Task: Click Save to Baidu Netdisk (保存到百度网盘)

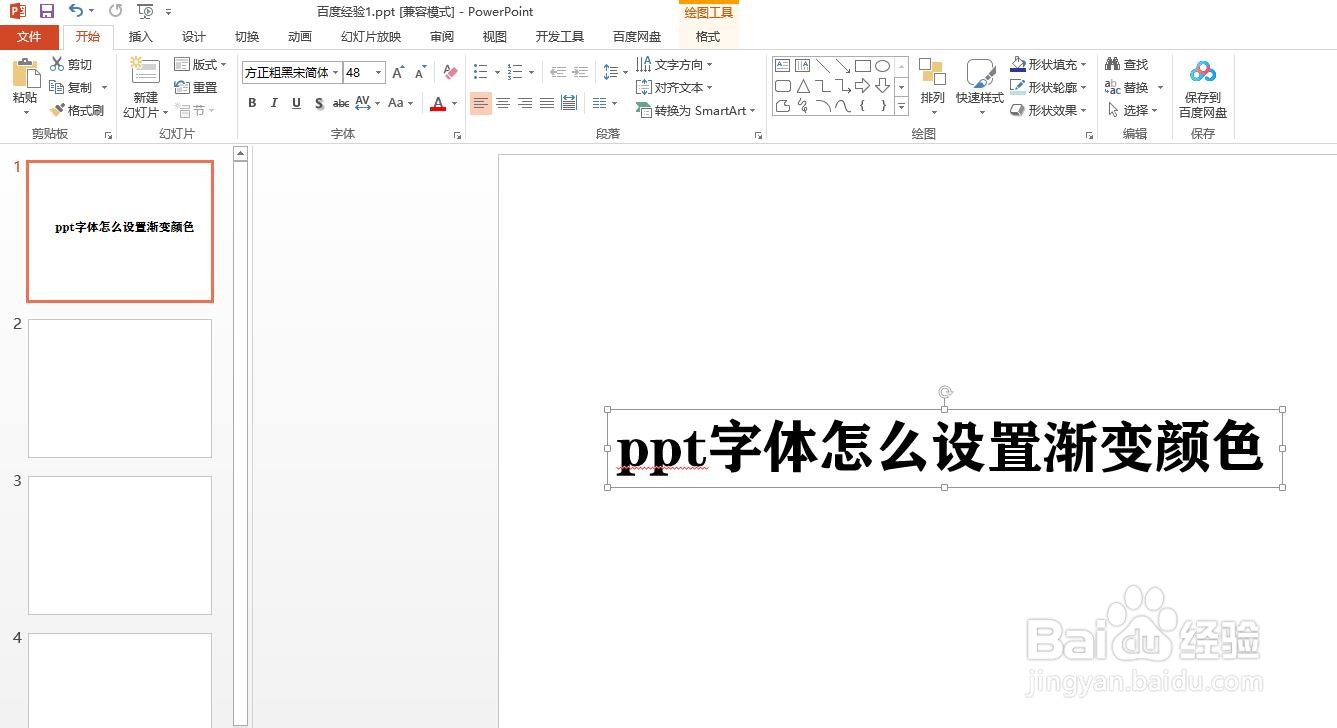Action: pyautogui.click(x=1202, y=85)
